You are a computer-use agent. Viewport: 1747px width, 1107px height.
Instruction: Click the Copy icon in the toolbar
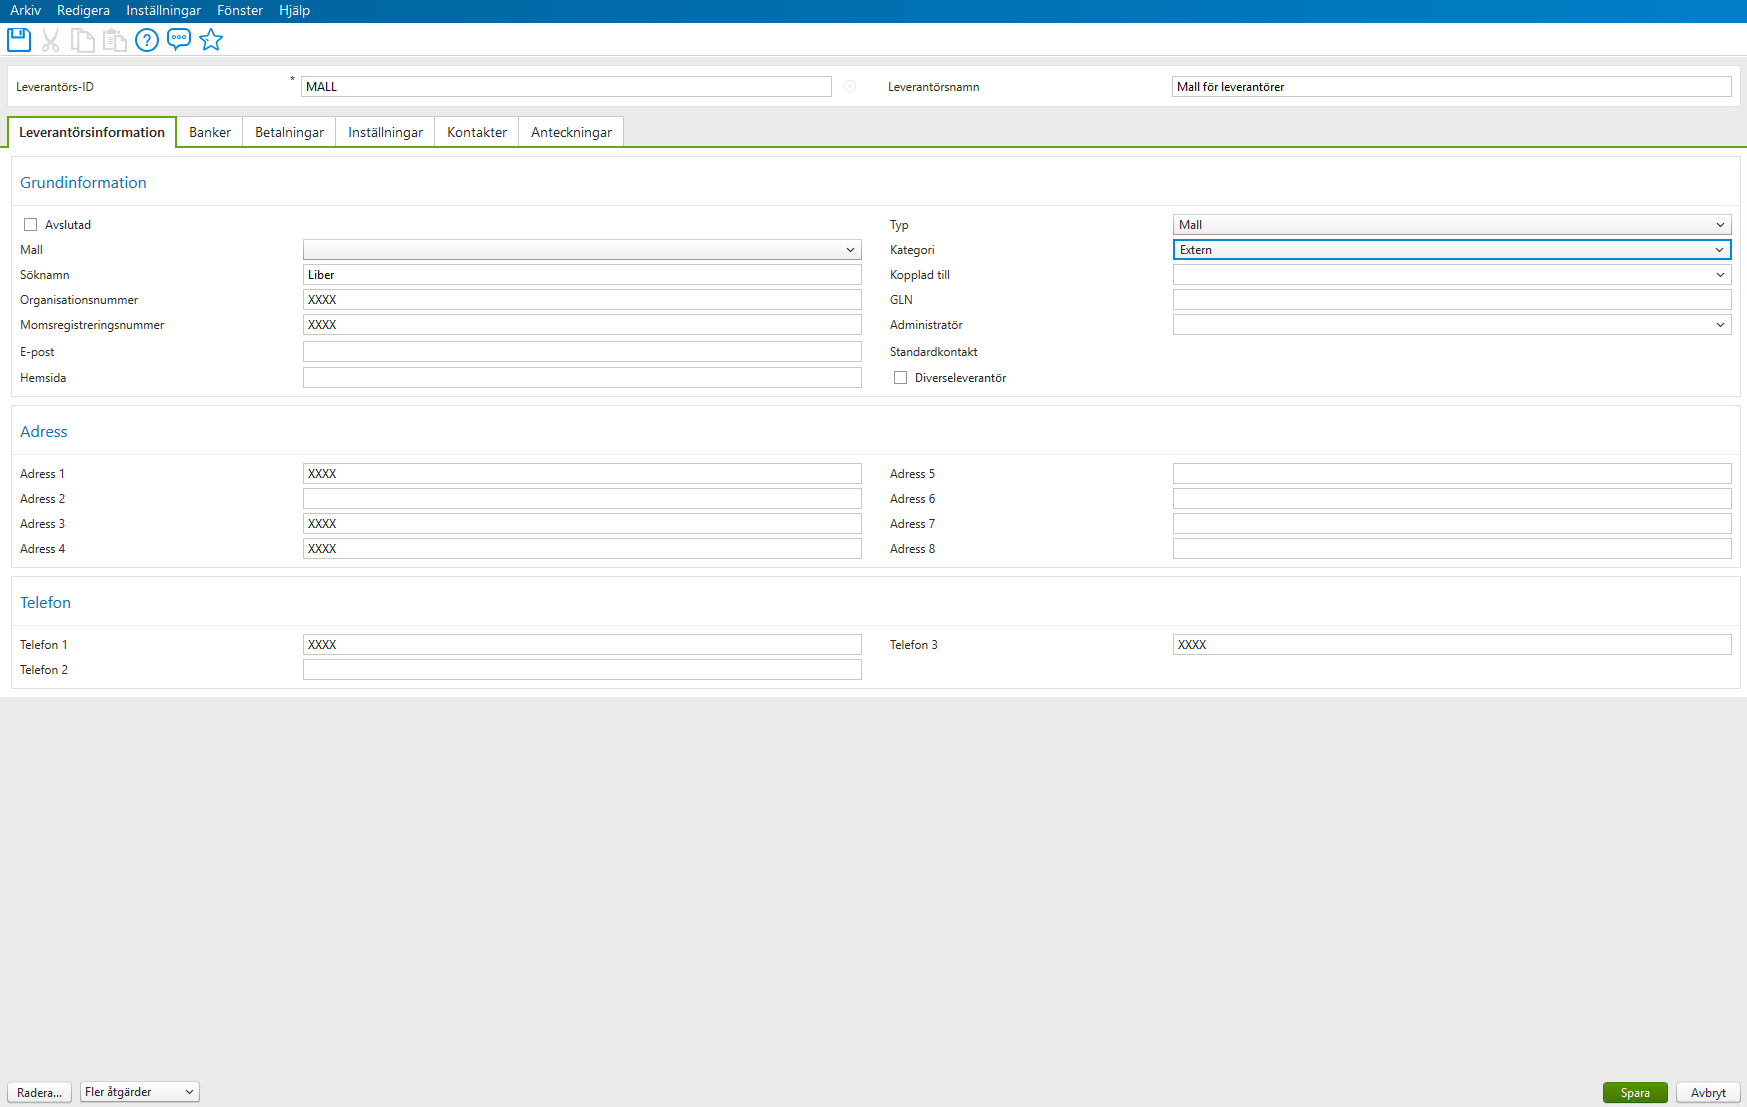83,40
